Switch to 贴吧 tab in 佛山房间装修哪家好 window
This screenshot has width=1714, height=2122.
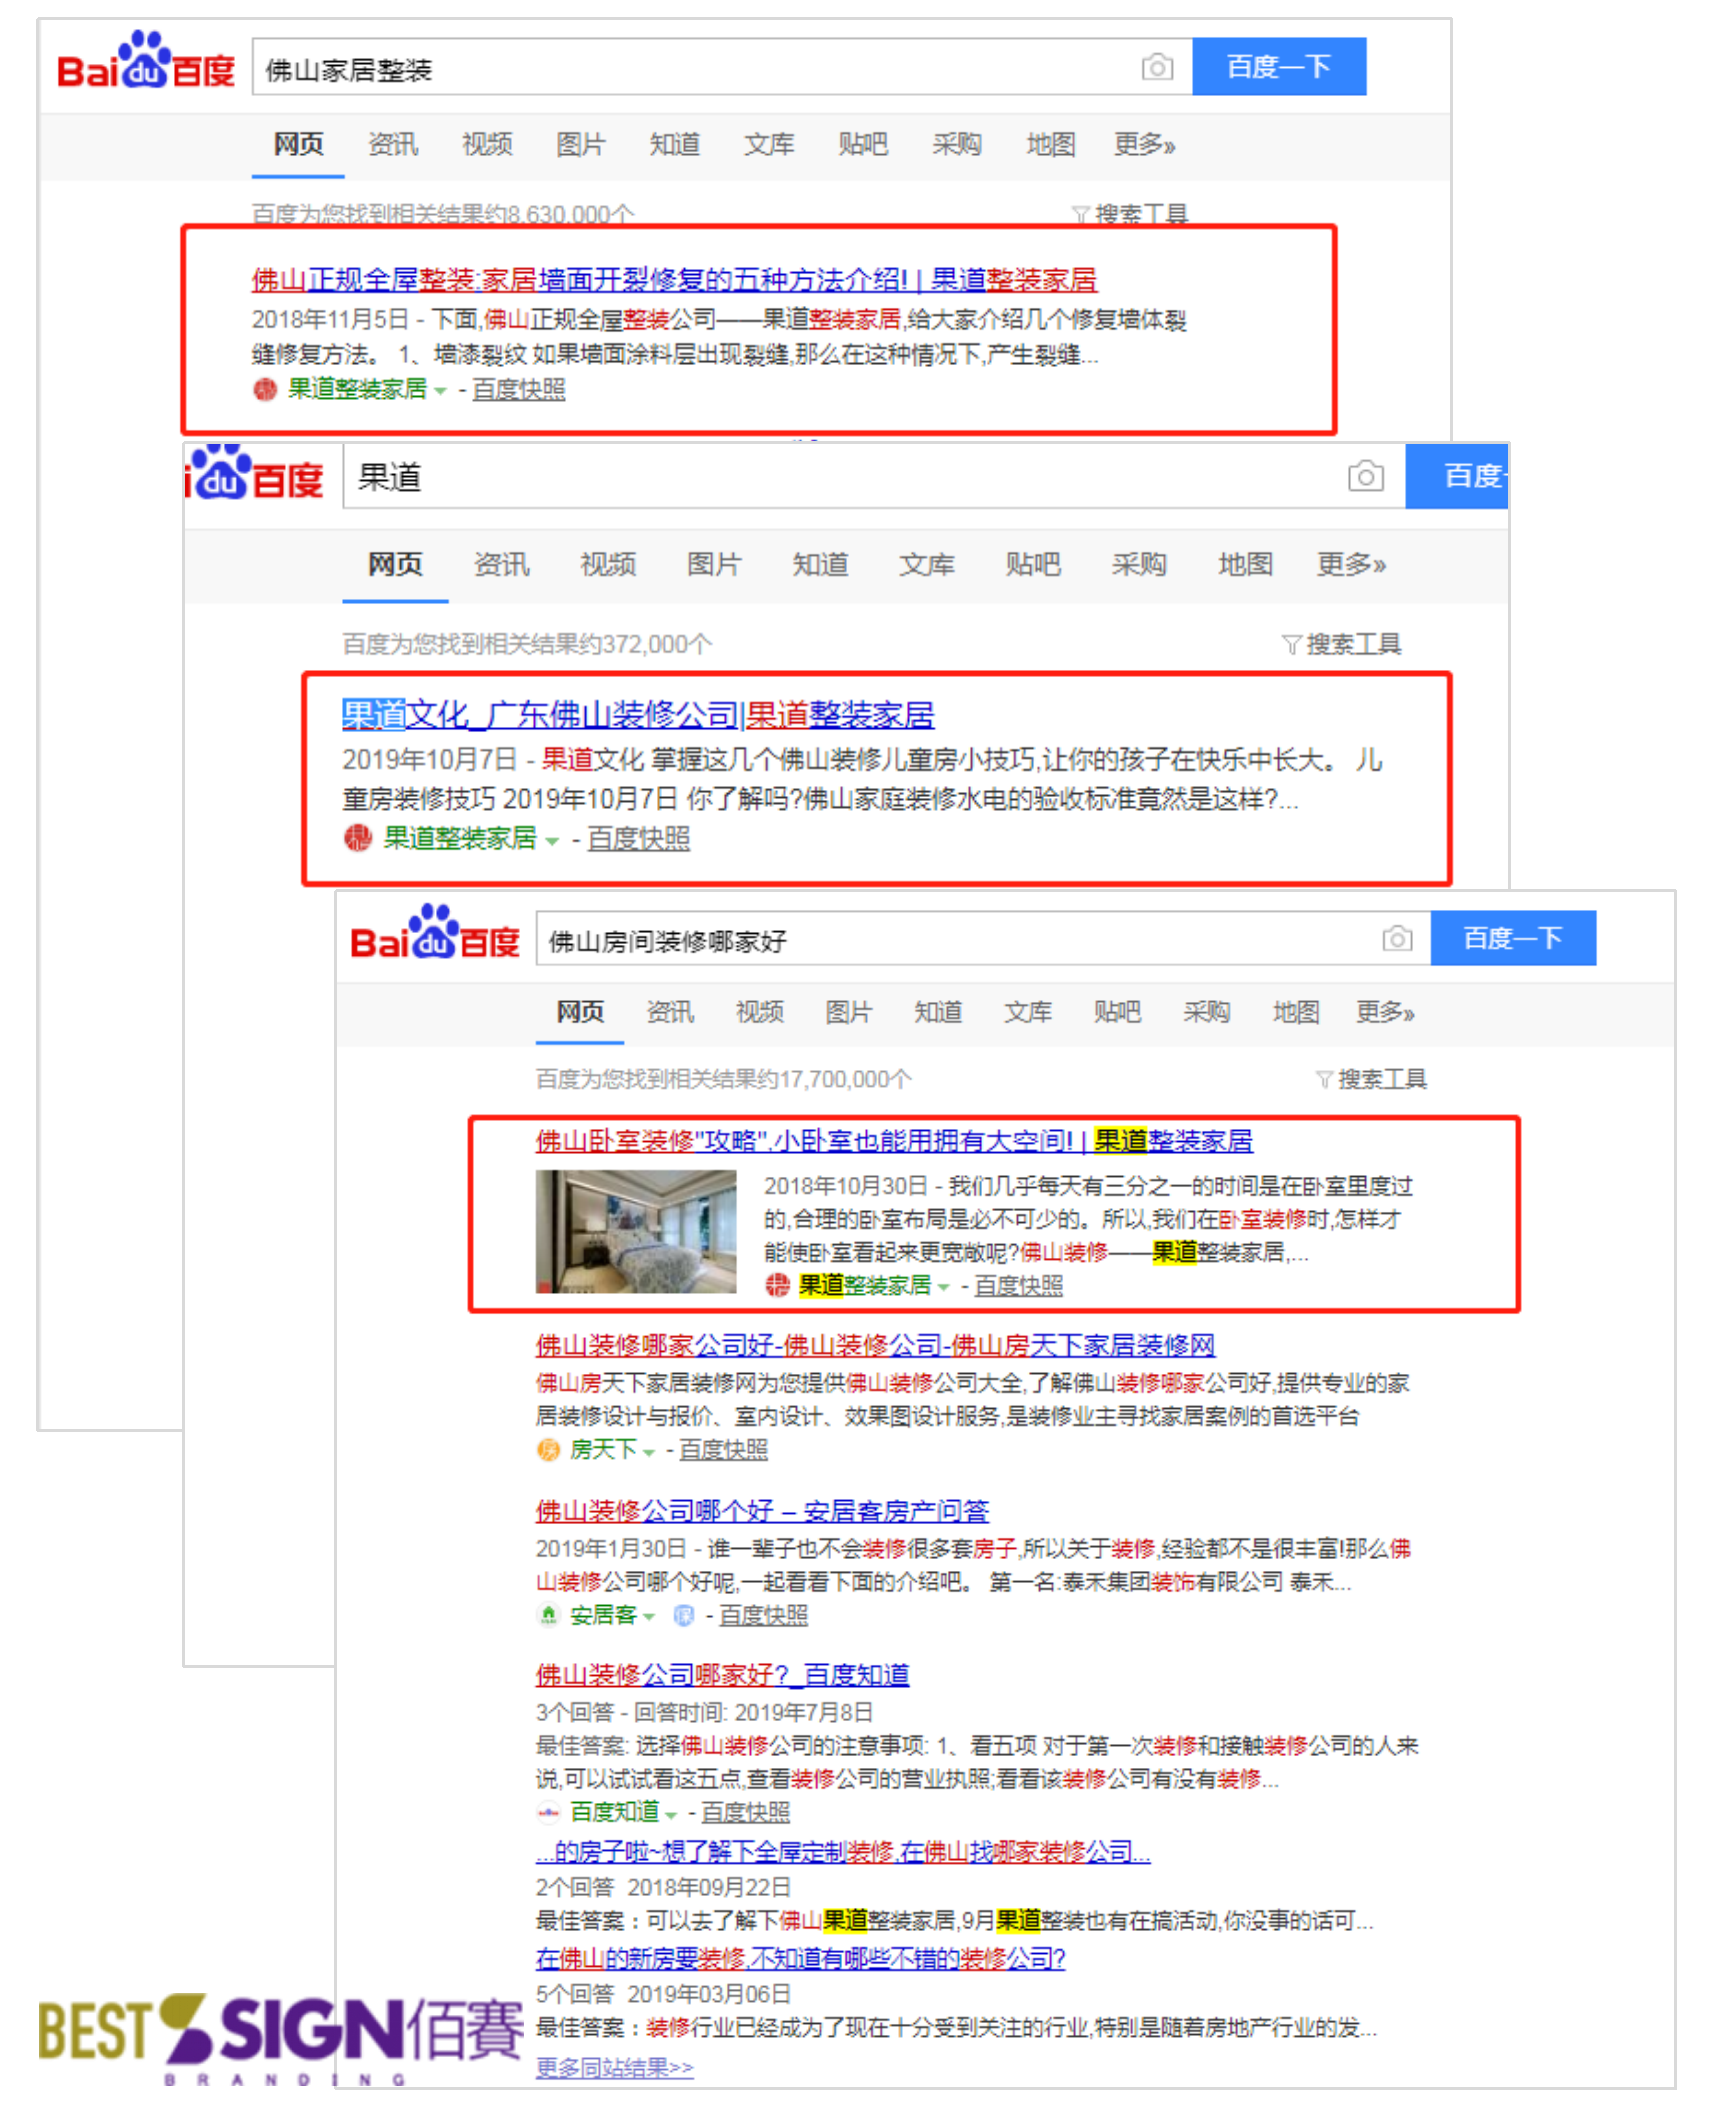[1117, 1012]
